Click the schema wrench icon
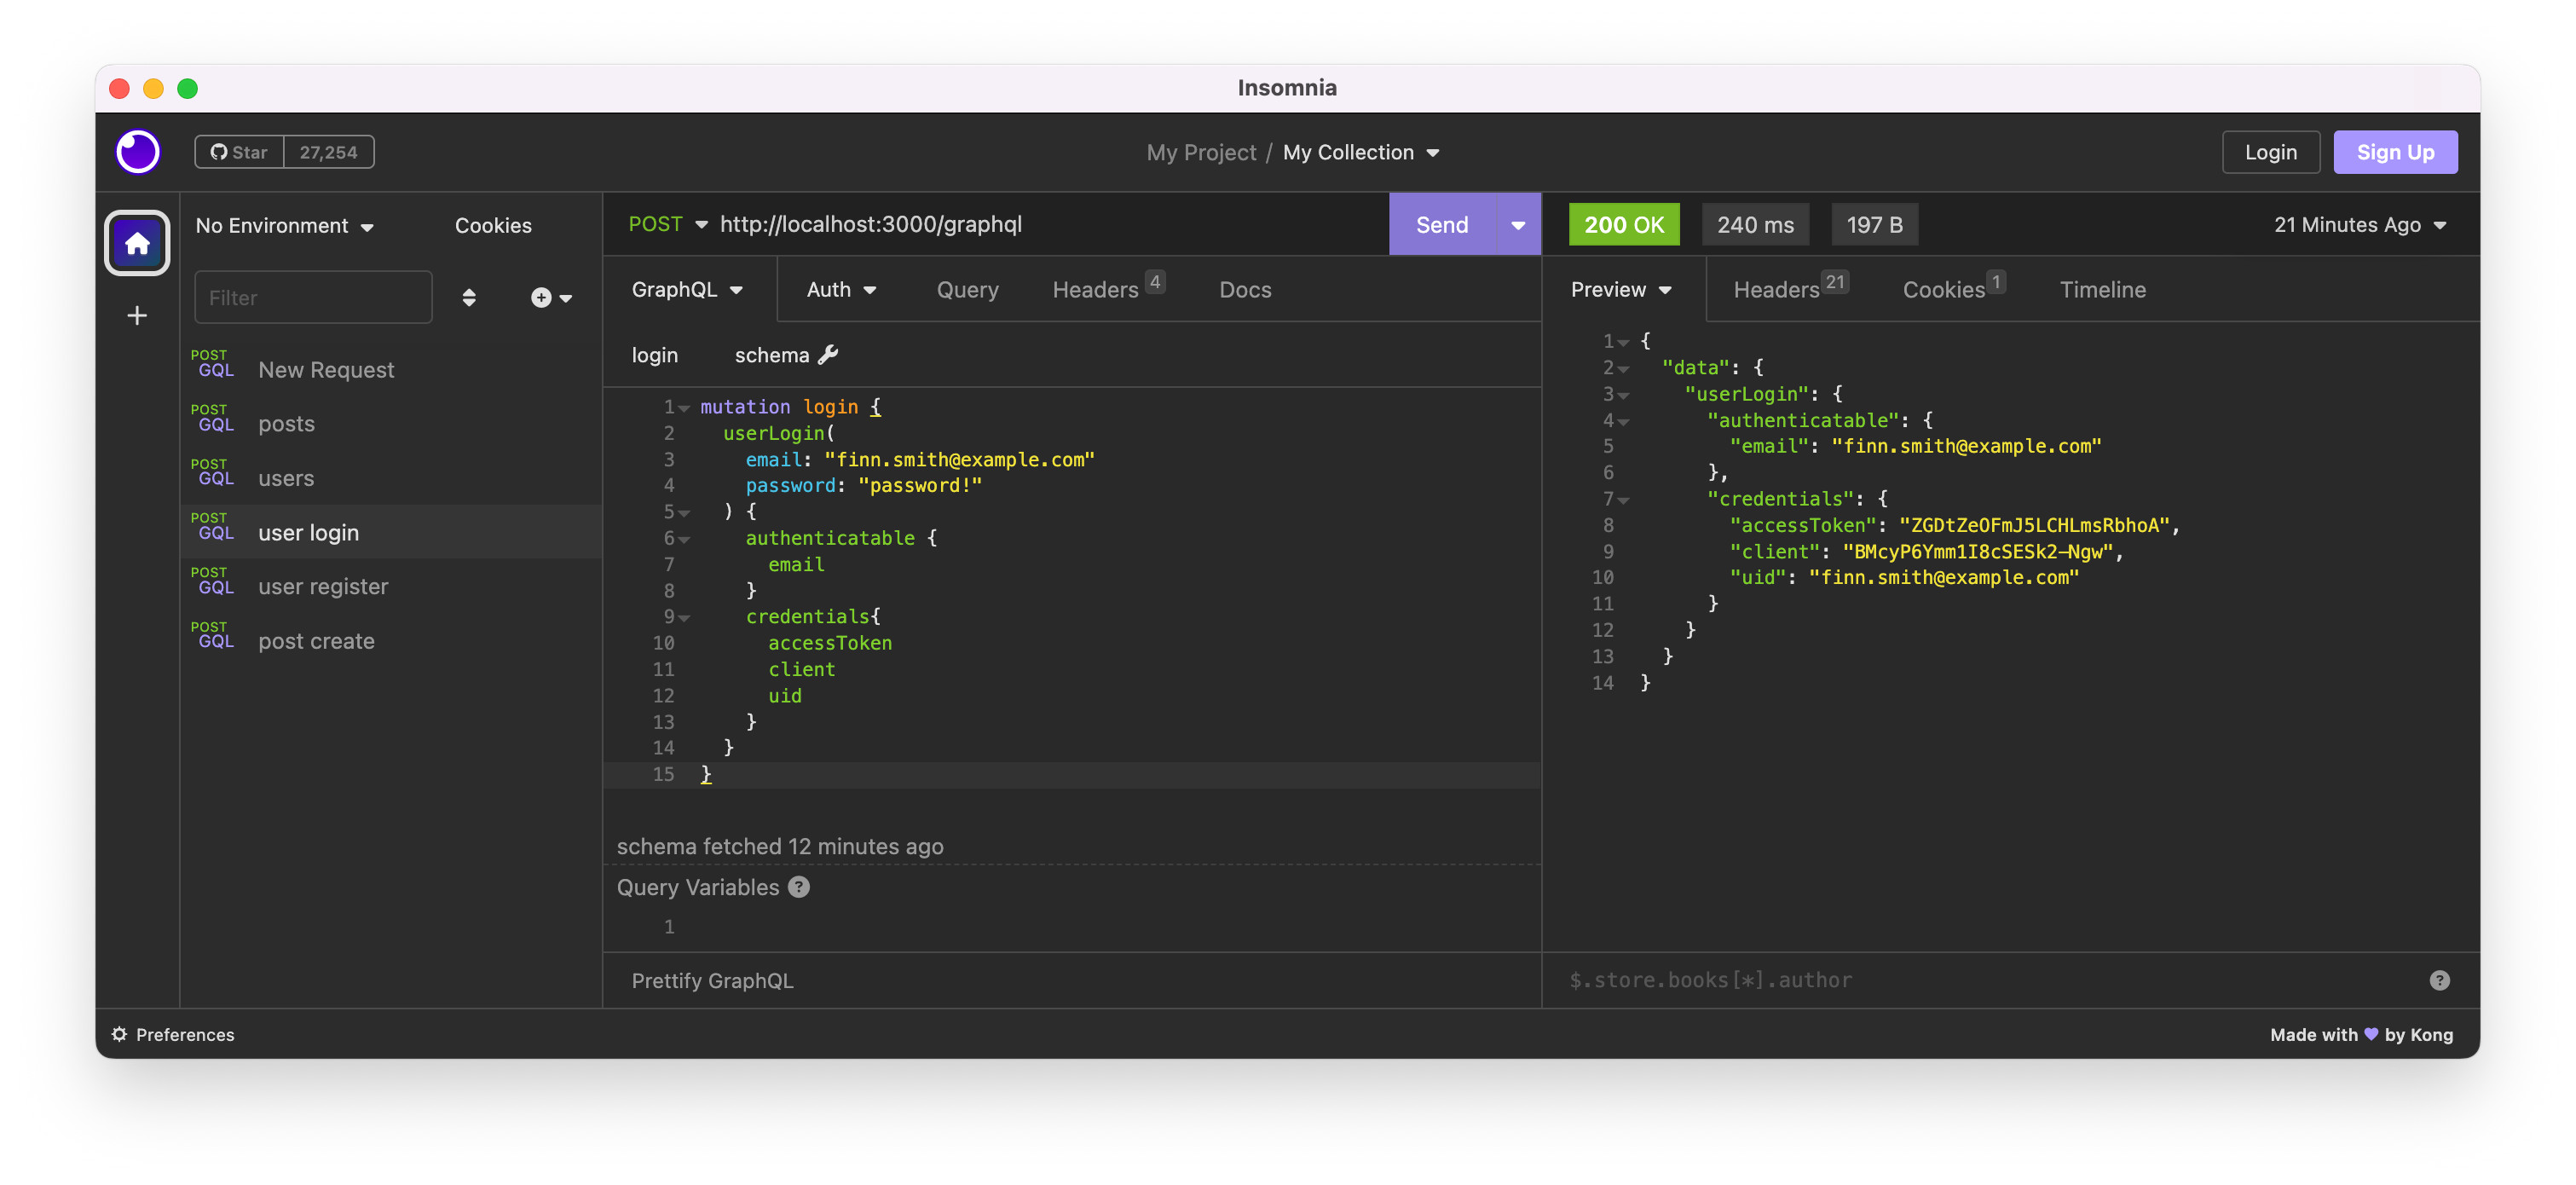Image resolution: width=2576 pixels, height=1185 pixels. 828,354
